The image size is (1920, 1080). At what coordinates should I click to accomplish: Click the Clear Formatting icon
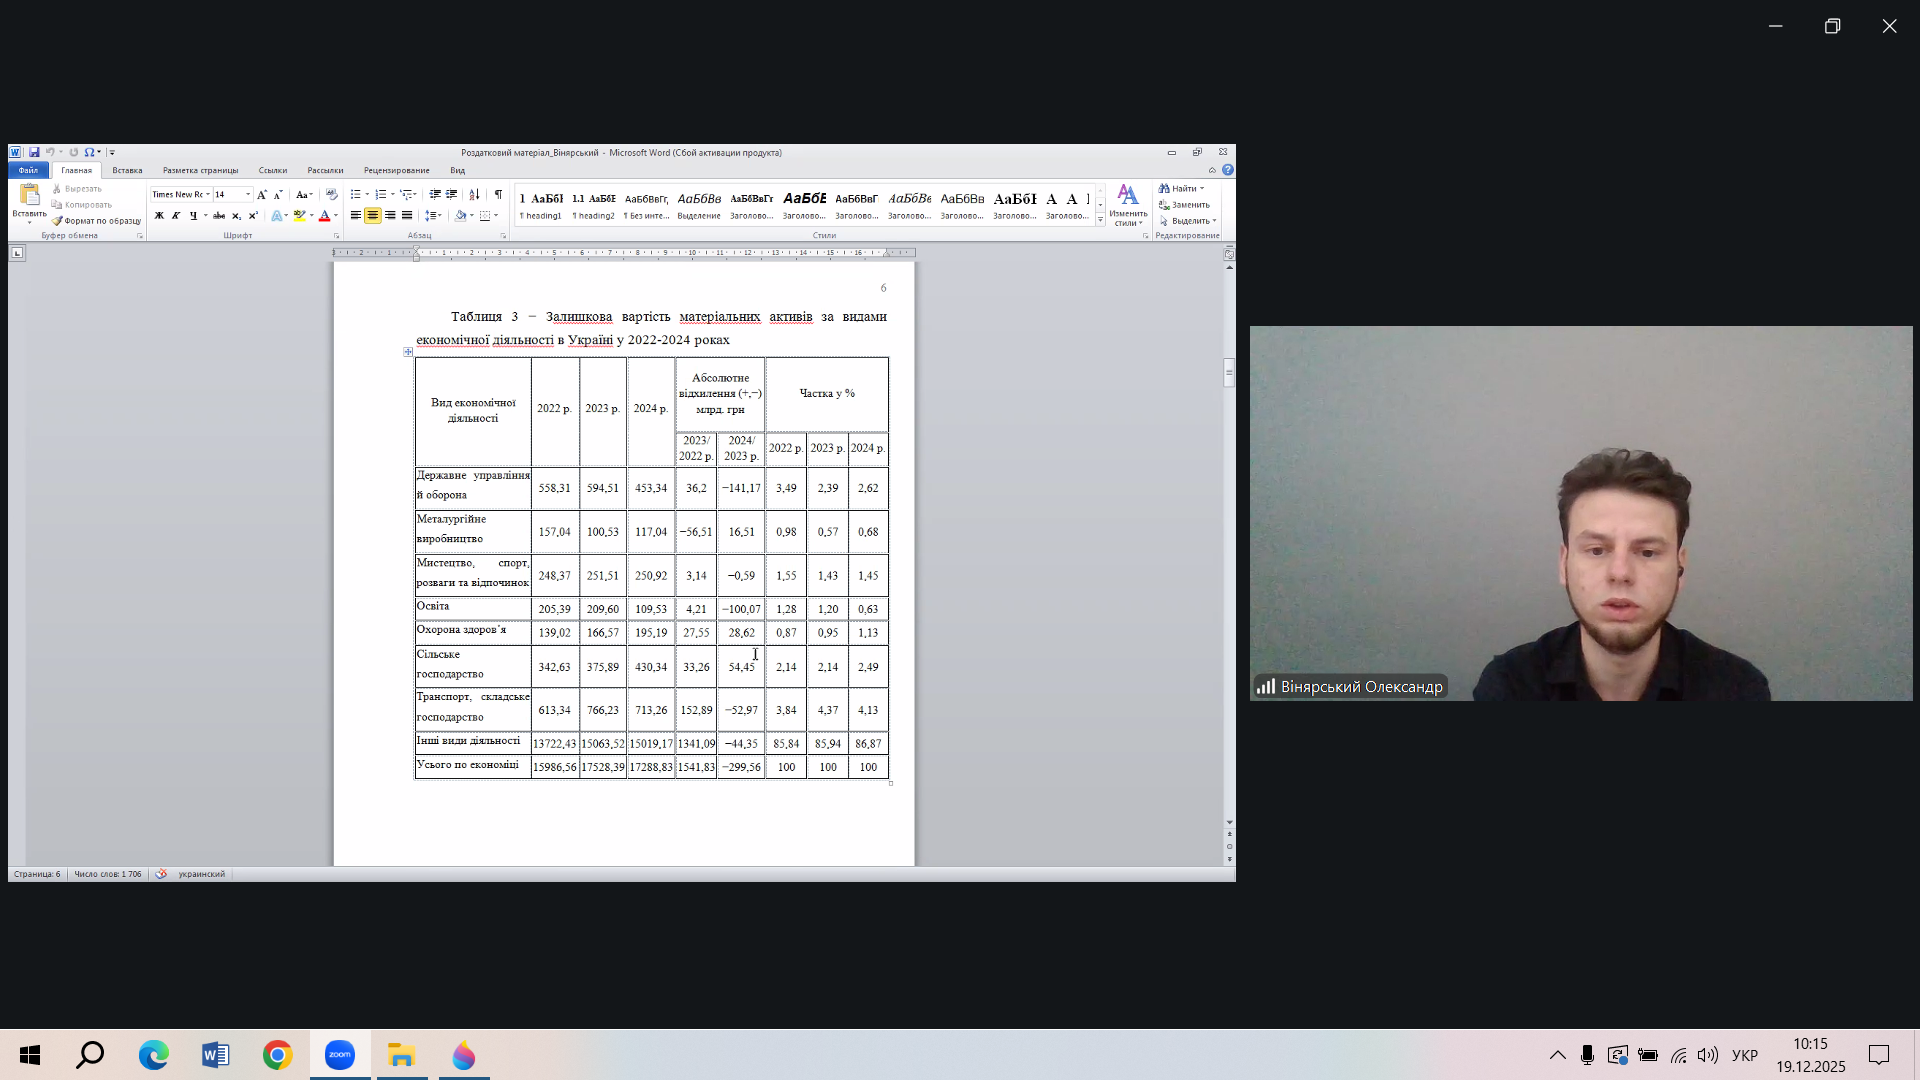tap(332, 194)
